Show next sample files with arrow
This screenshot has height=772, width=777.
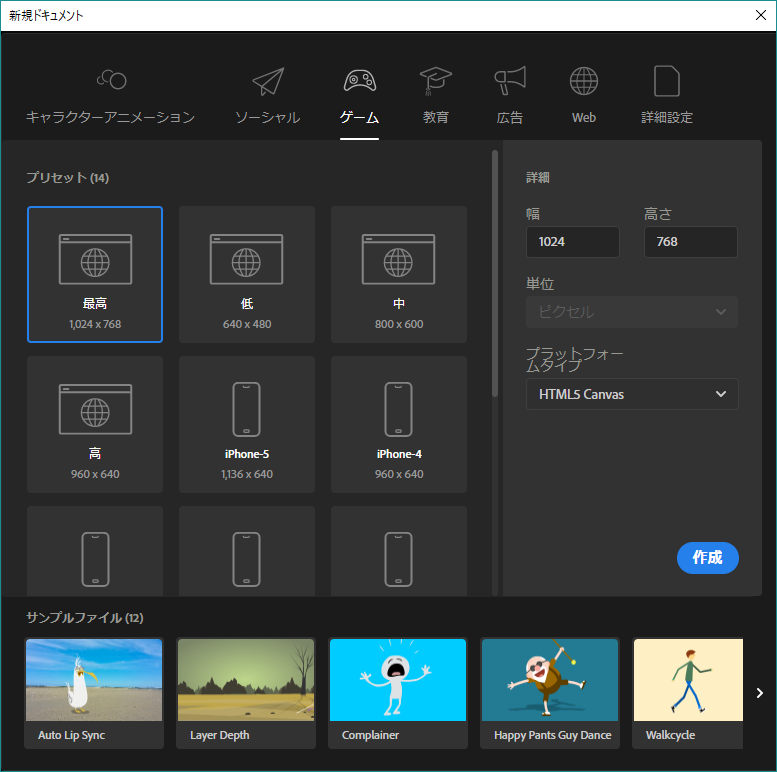point(760,693)
